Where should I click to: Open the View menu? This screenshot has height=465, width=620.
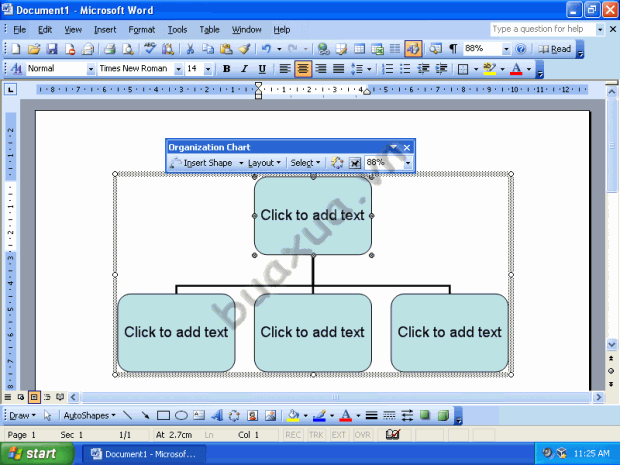tap(73, 30)
